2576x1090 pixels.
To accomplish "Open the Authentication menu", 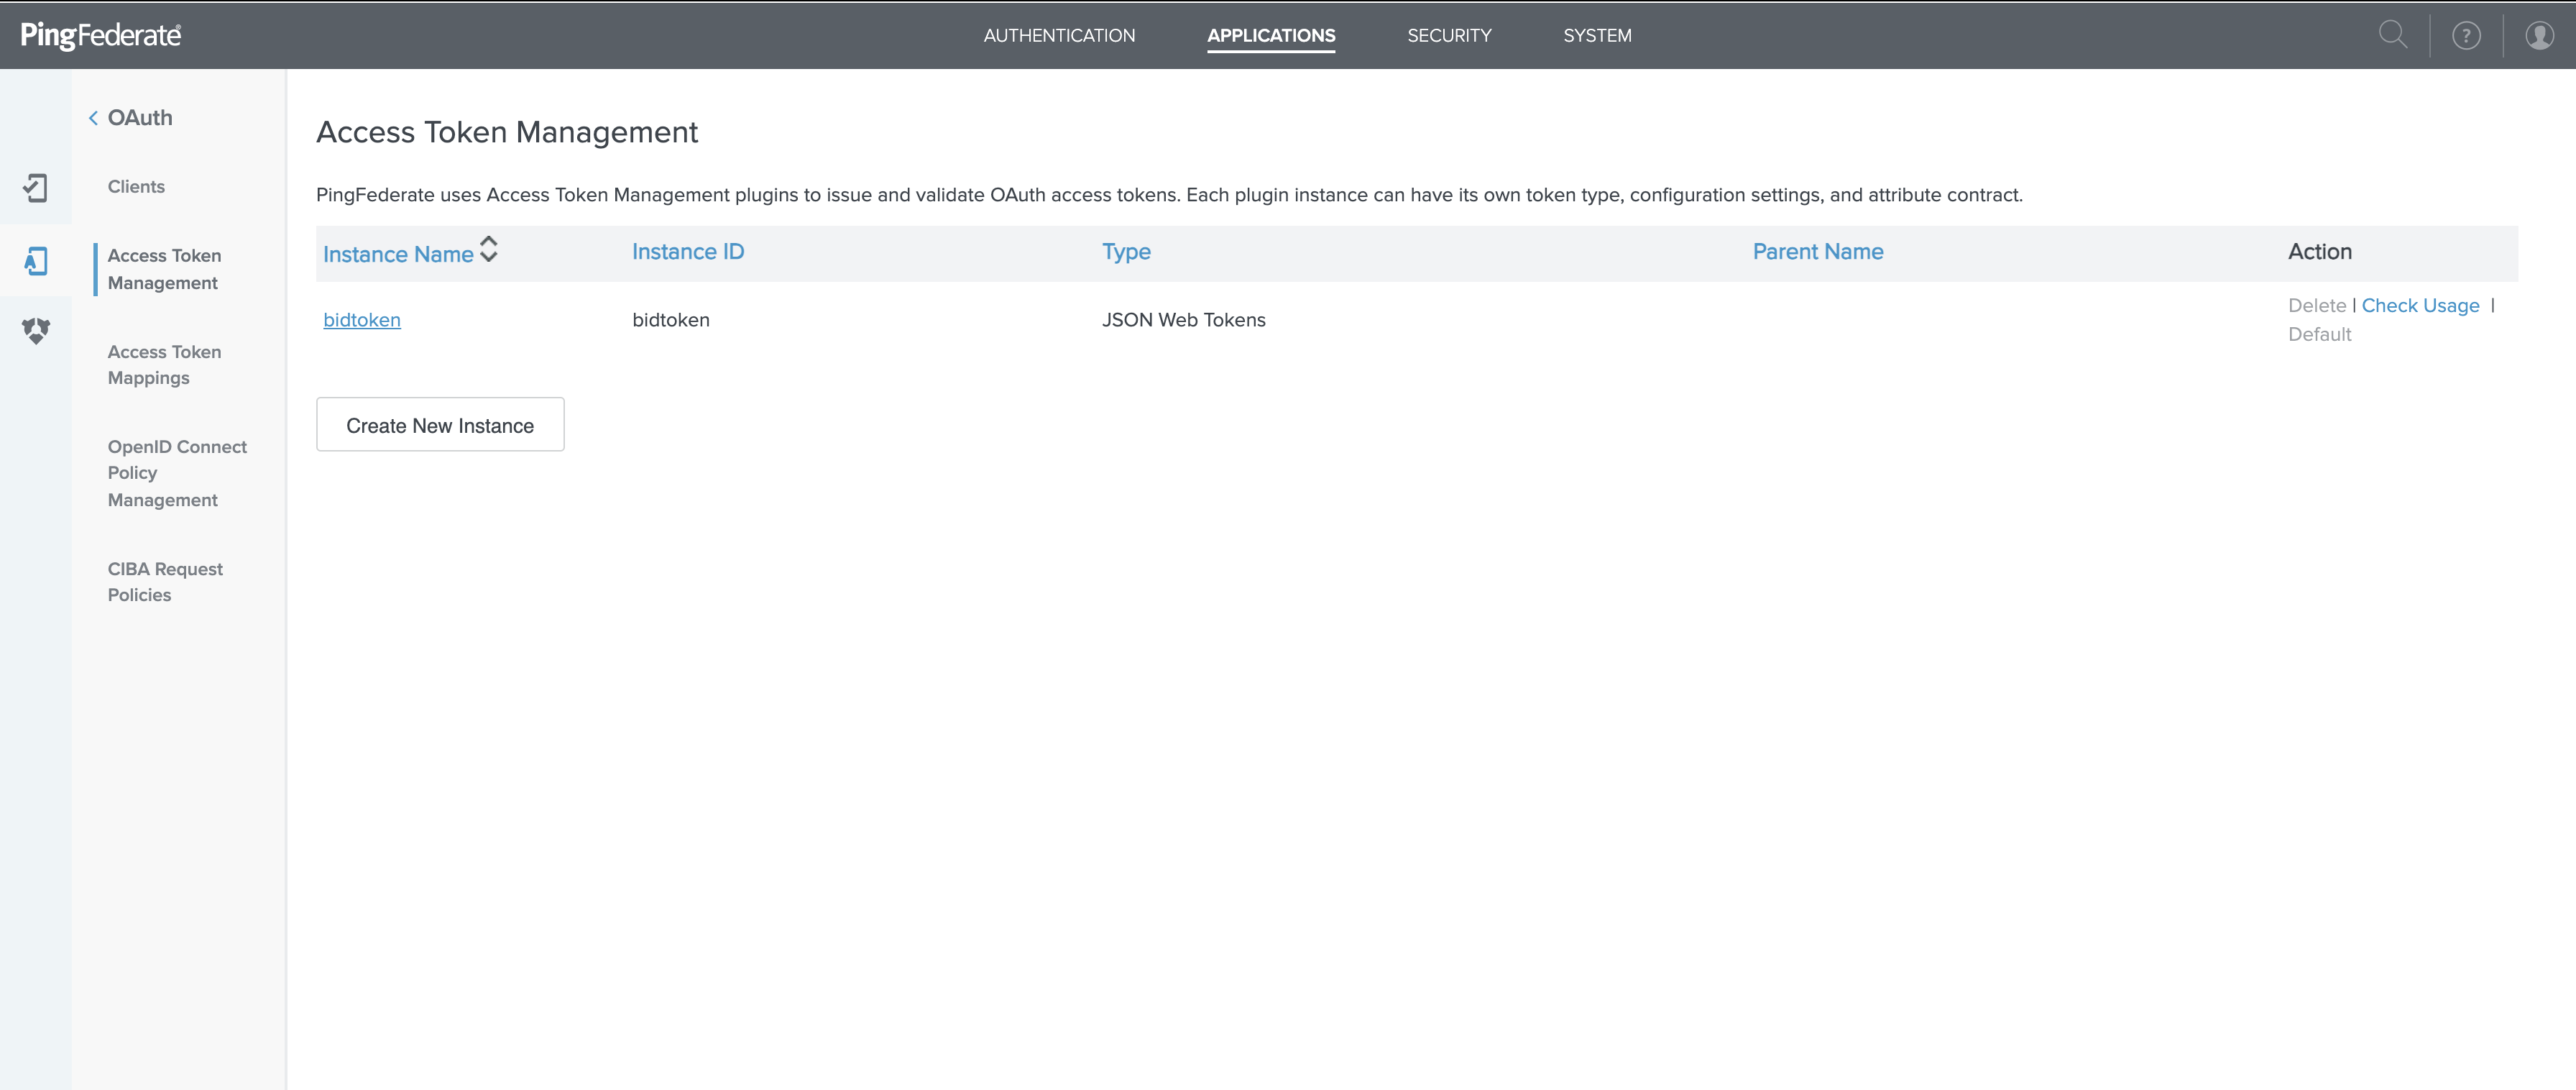I will click(x=1059, y=35).
